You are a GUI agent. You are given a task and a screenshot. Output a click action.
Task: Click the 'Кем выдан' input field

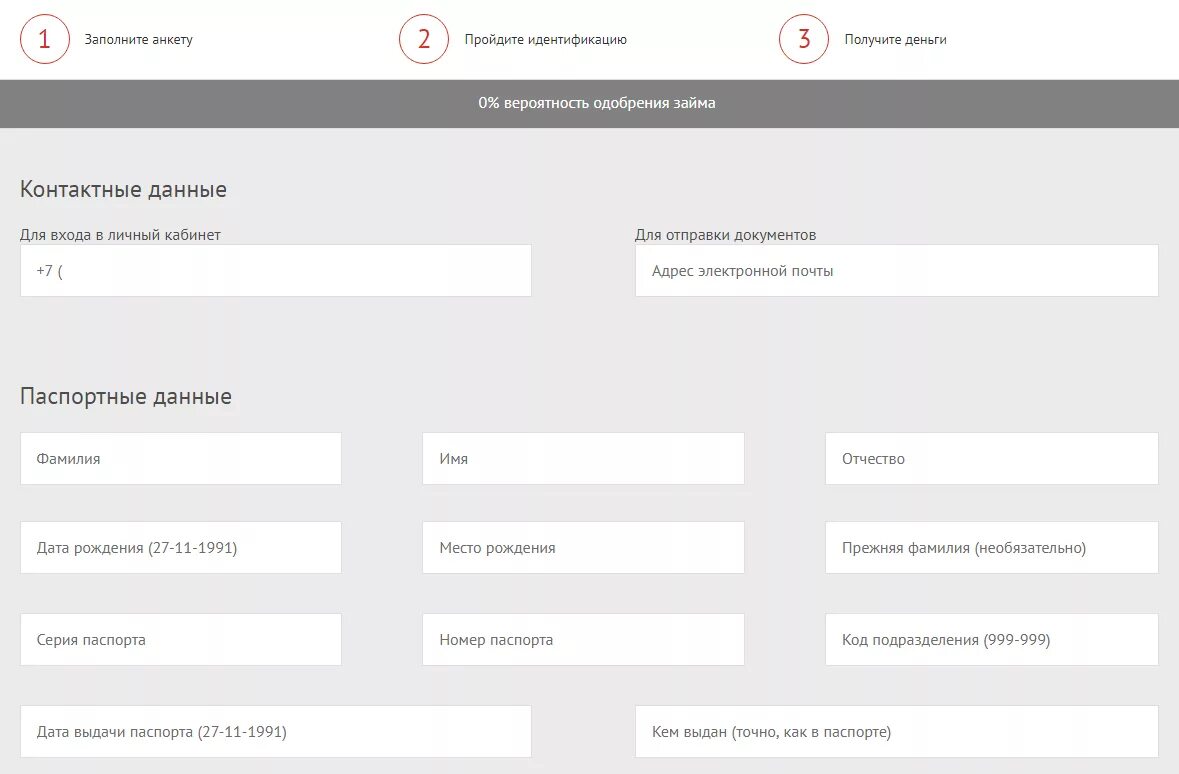click(x=896, y=732)
